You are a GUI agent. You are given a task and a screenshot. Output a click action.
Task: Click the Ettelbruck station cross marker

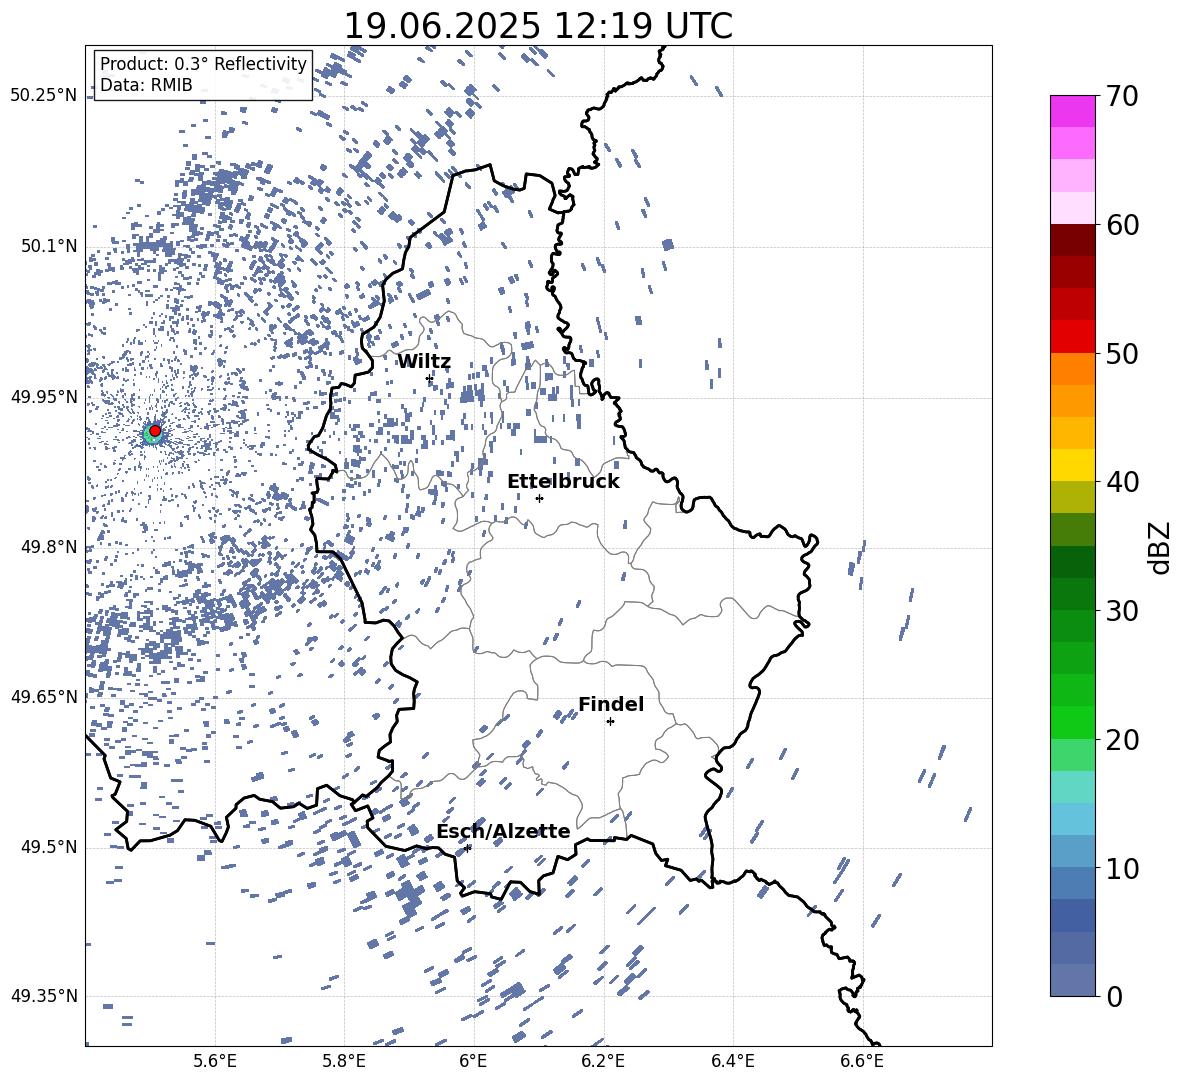(539, 498)
